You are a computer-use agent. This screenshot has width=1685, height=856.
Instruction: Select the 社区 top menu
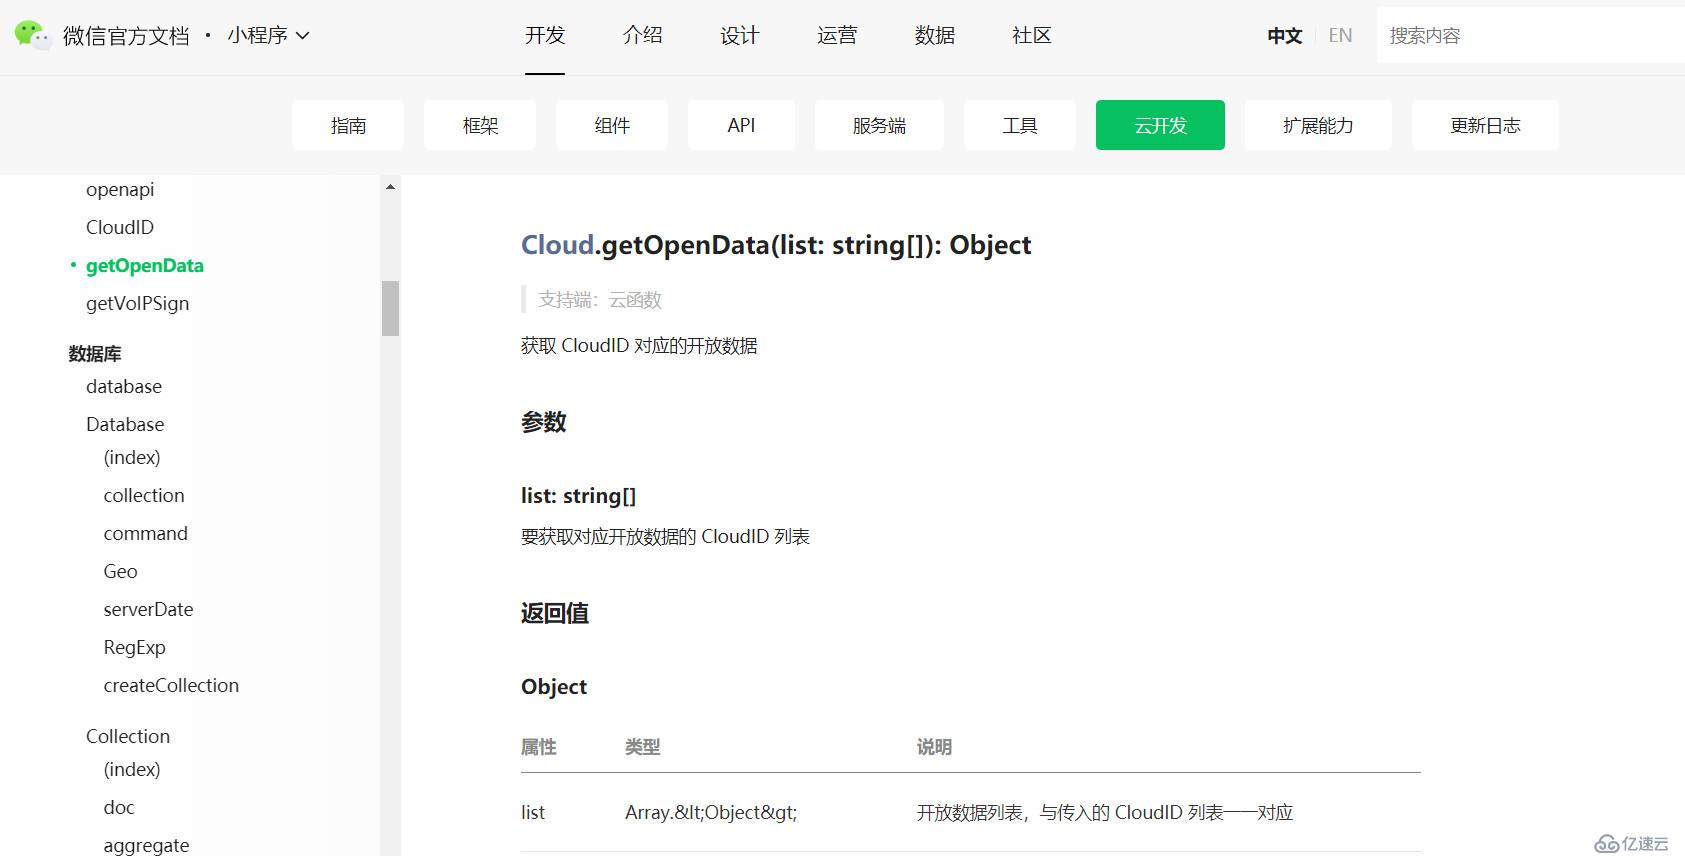coord(1031,35)
